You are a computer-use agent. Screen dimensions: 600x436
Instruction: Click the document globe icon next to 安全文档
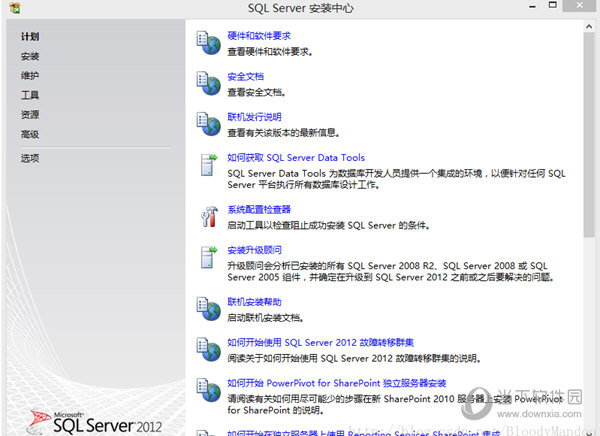209,83
